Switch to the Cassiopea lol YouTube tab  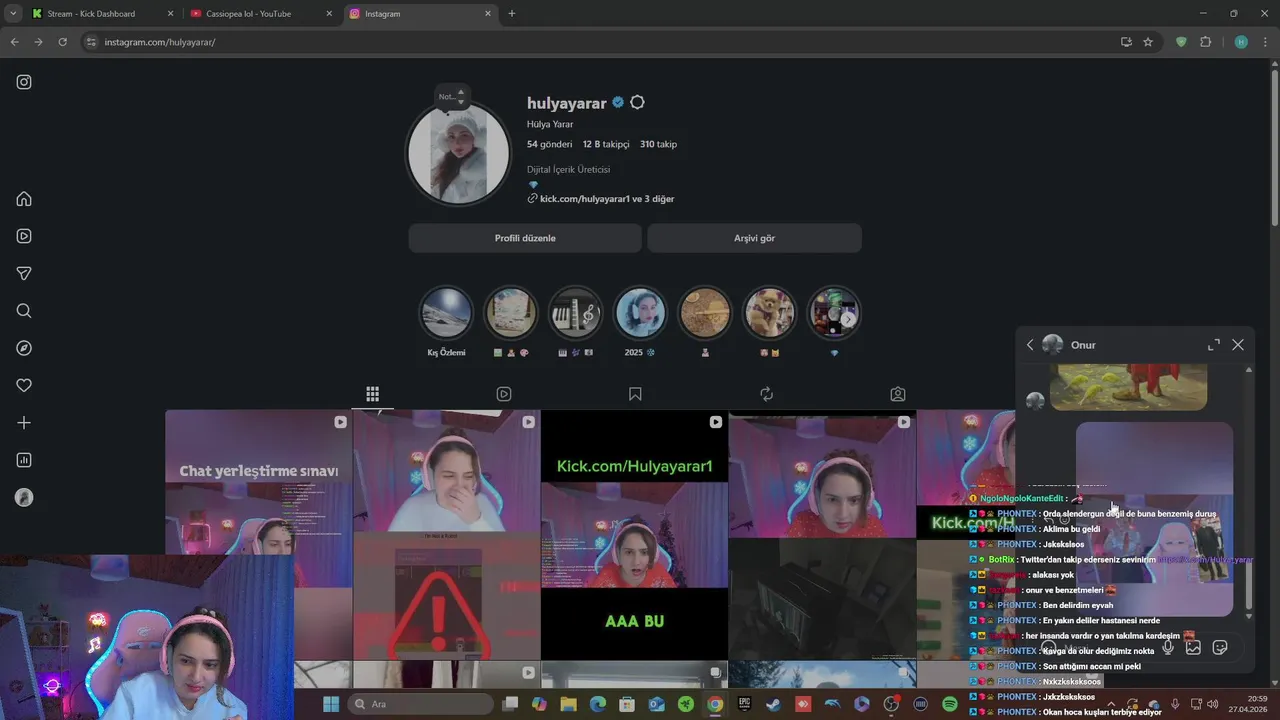tap(260, 14)
